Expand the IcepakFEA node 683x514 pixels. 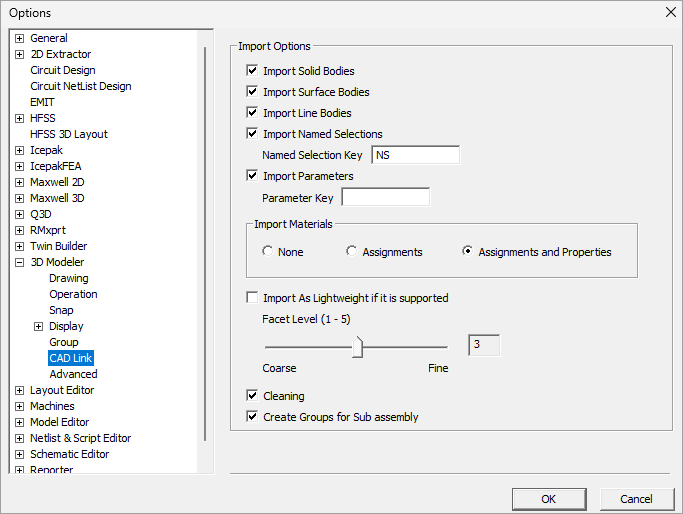pos(19,166)
